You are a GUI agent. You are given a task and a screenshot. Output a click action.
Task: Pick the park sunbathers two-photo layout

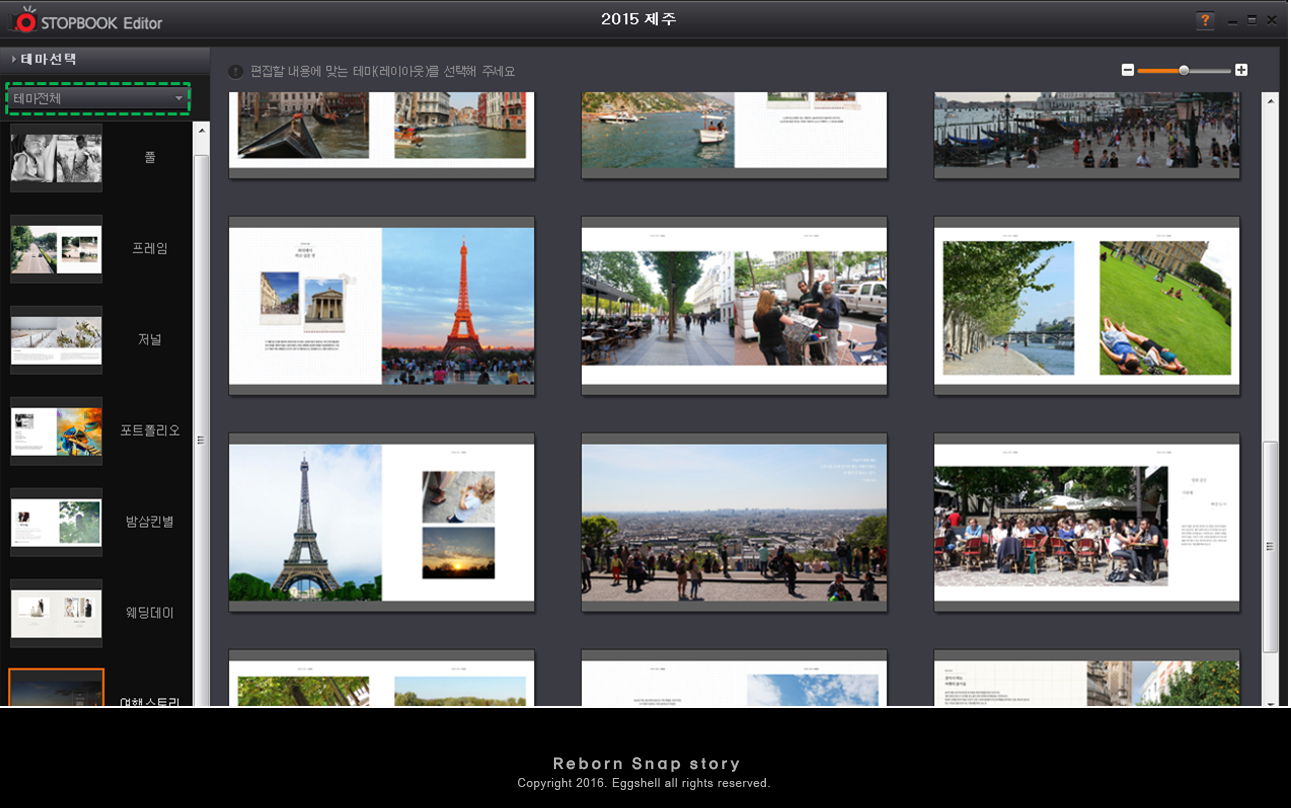click(x=1086, y=305)
